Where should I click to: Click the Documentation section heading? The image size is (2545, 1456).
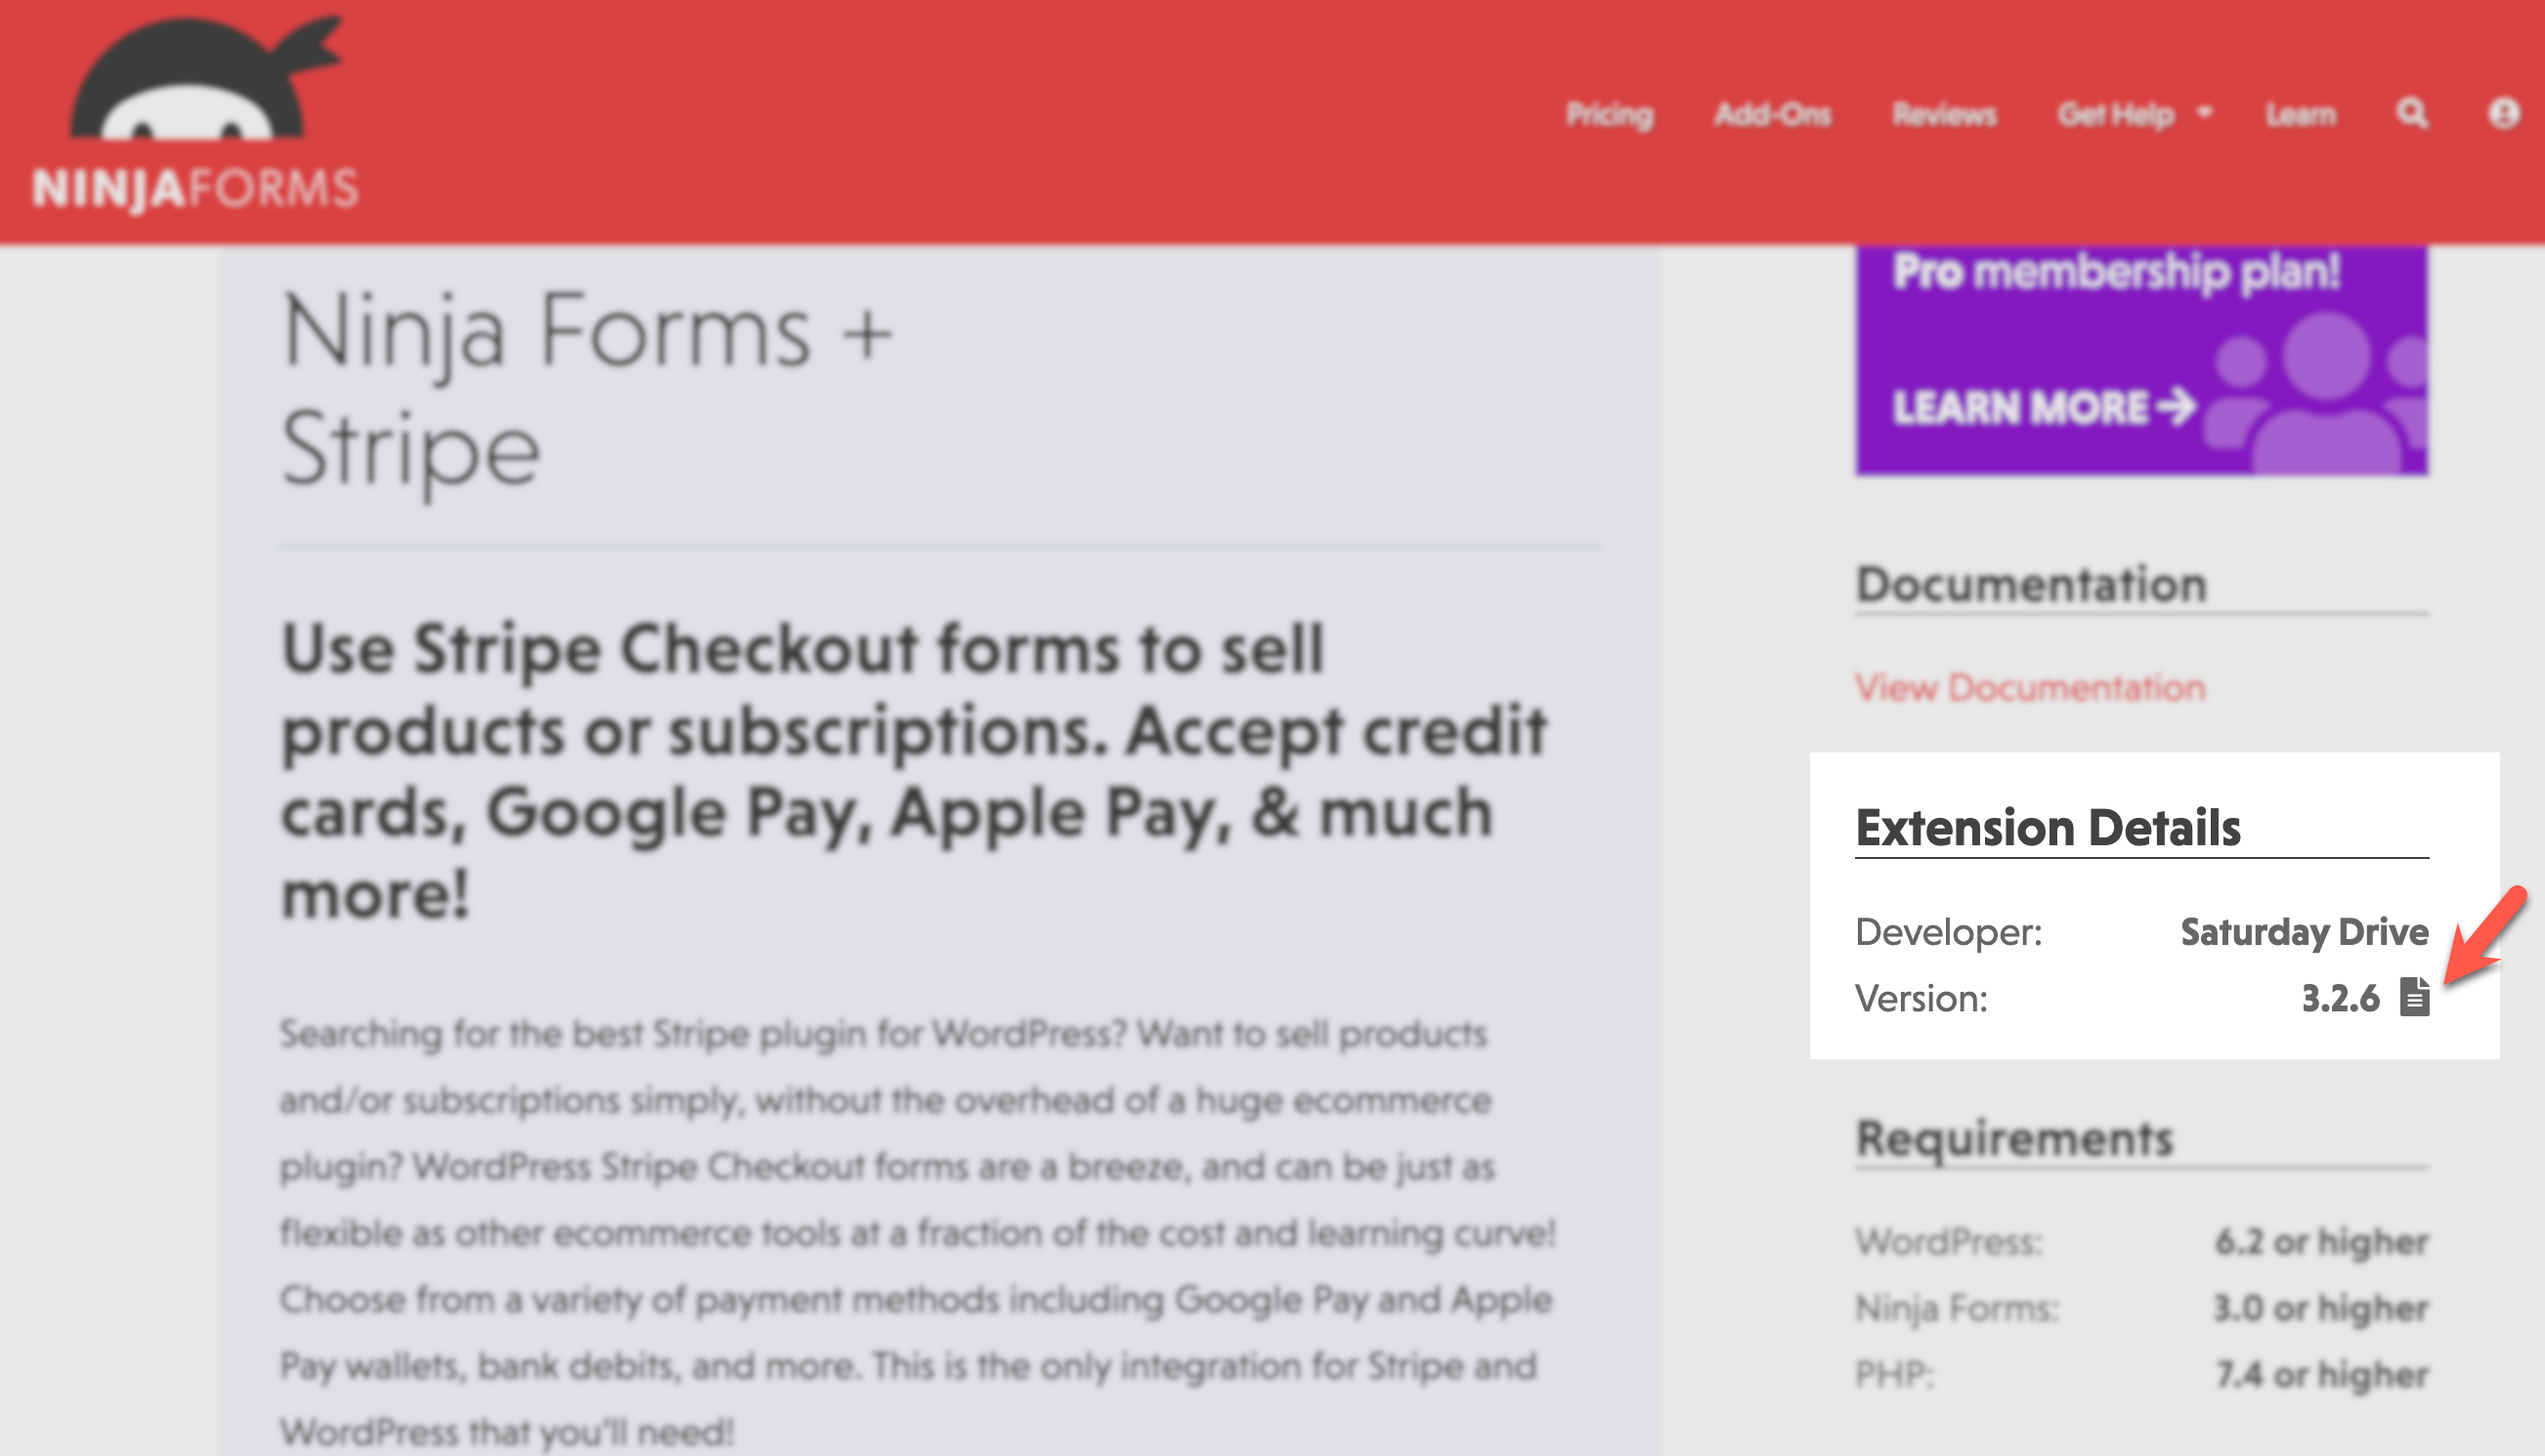point(2030,584)
